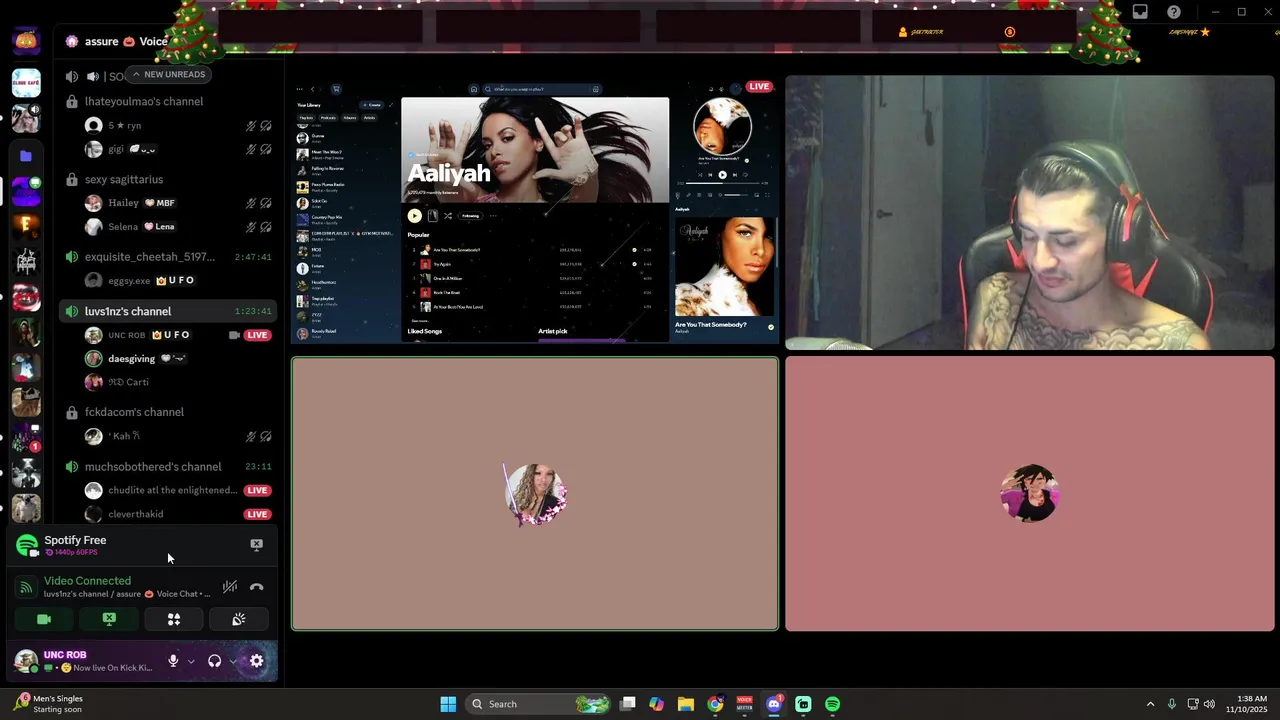
Task: Join muchsobothered's channel
Action: (167, 467)
